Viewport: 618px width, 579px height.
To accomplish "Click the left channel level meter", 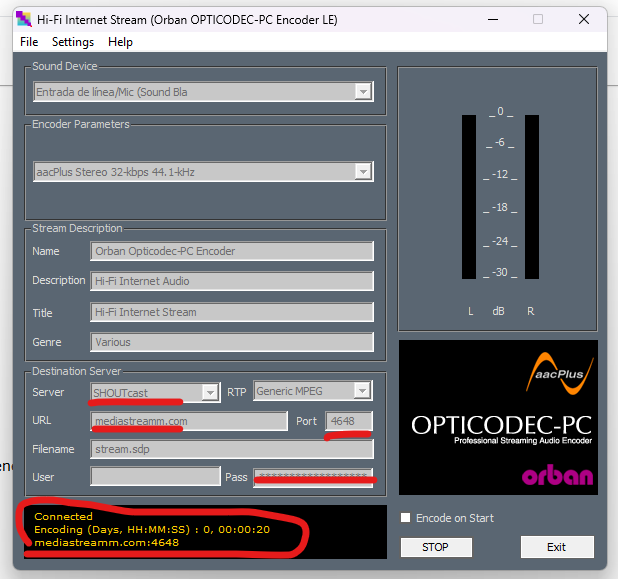I will tap(469, 197).
